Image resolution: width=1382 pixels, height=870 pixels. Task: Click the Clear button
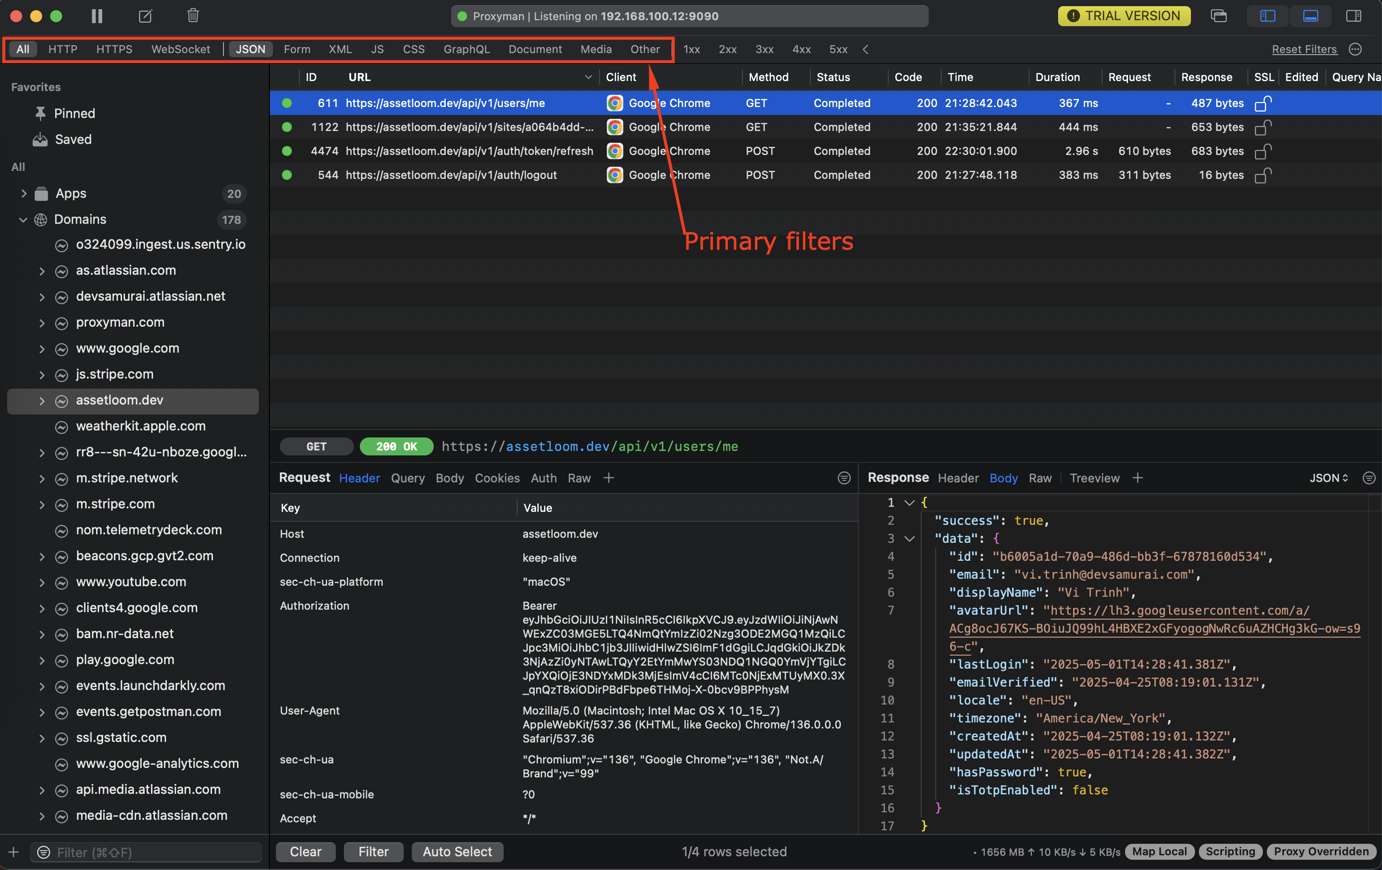pyautogui.click(x=305, y=852)
